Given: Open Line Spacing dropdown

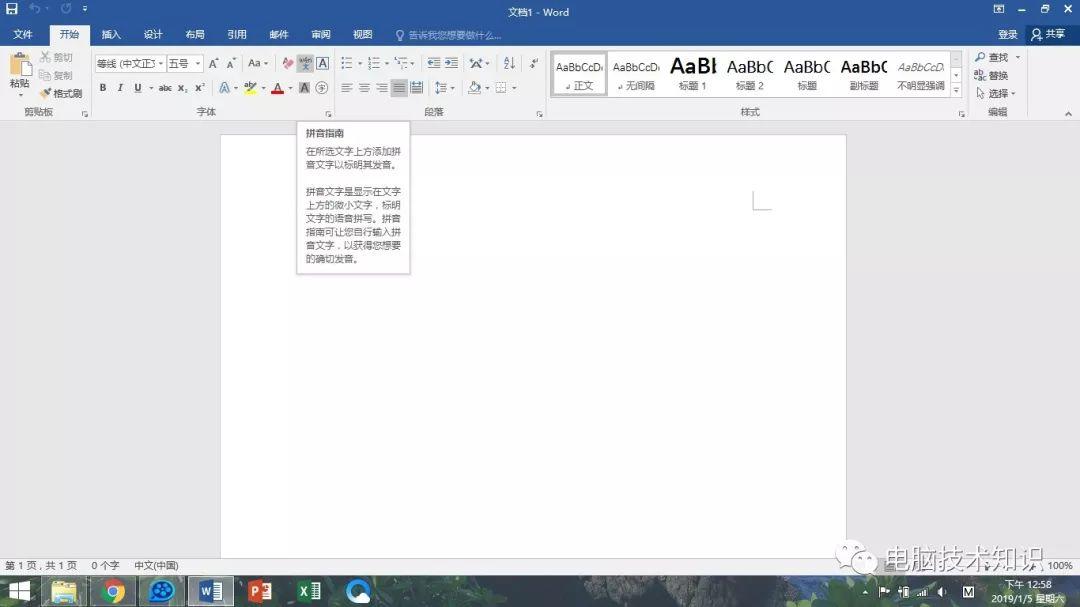Looking at the screenshot, I should coord(444,88).
